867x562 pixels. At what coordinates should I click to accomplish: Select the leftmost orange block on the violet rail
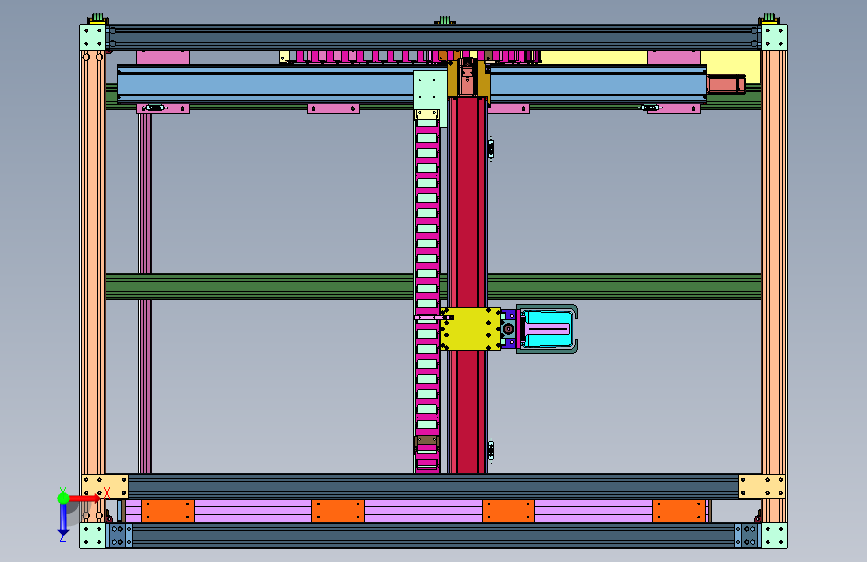168,511
